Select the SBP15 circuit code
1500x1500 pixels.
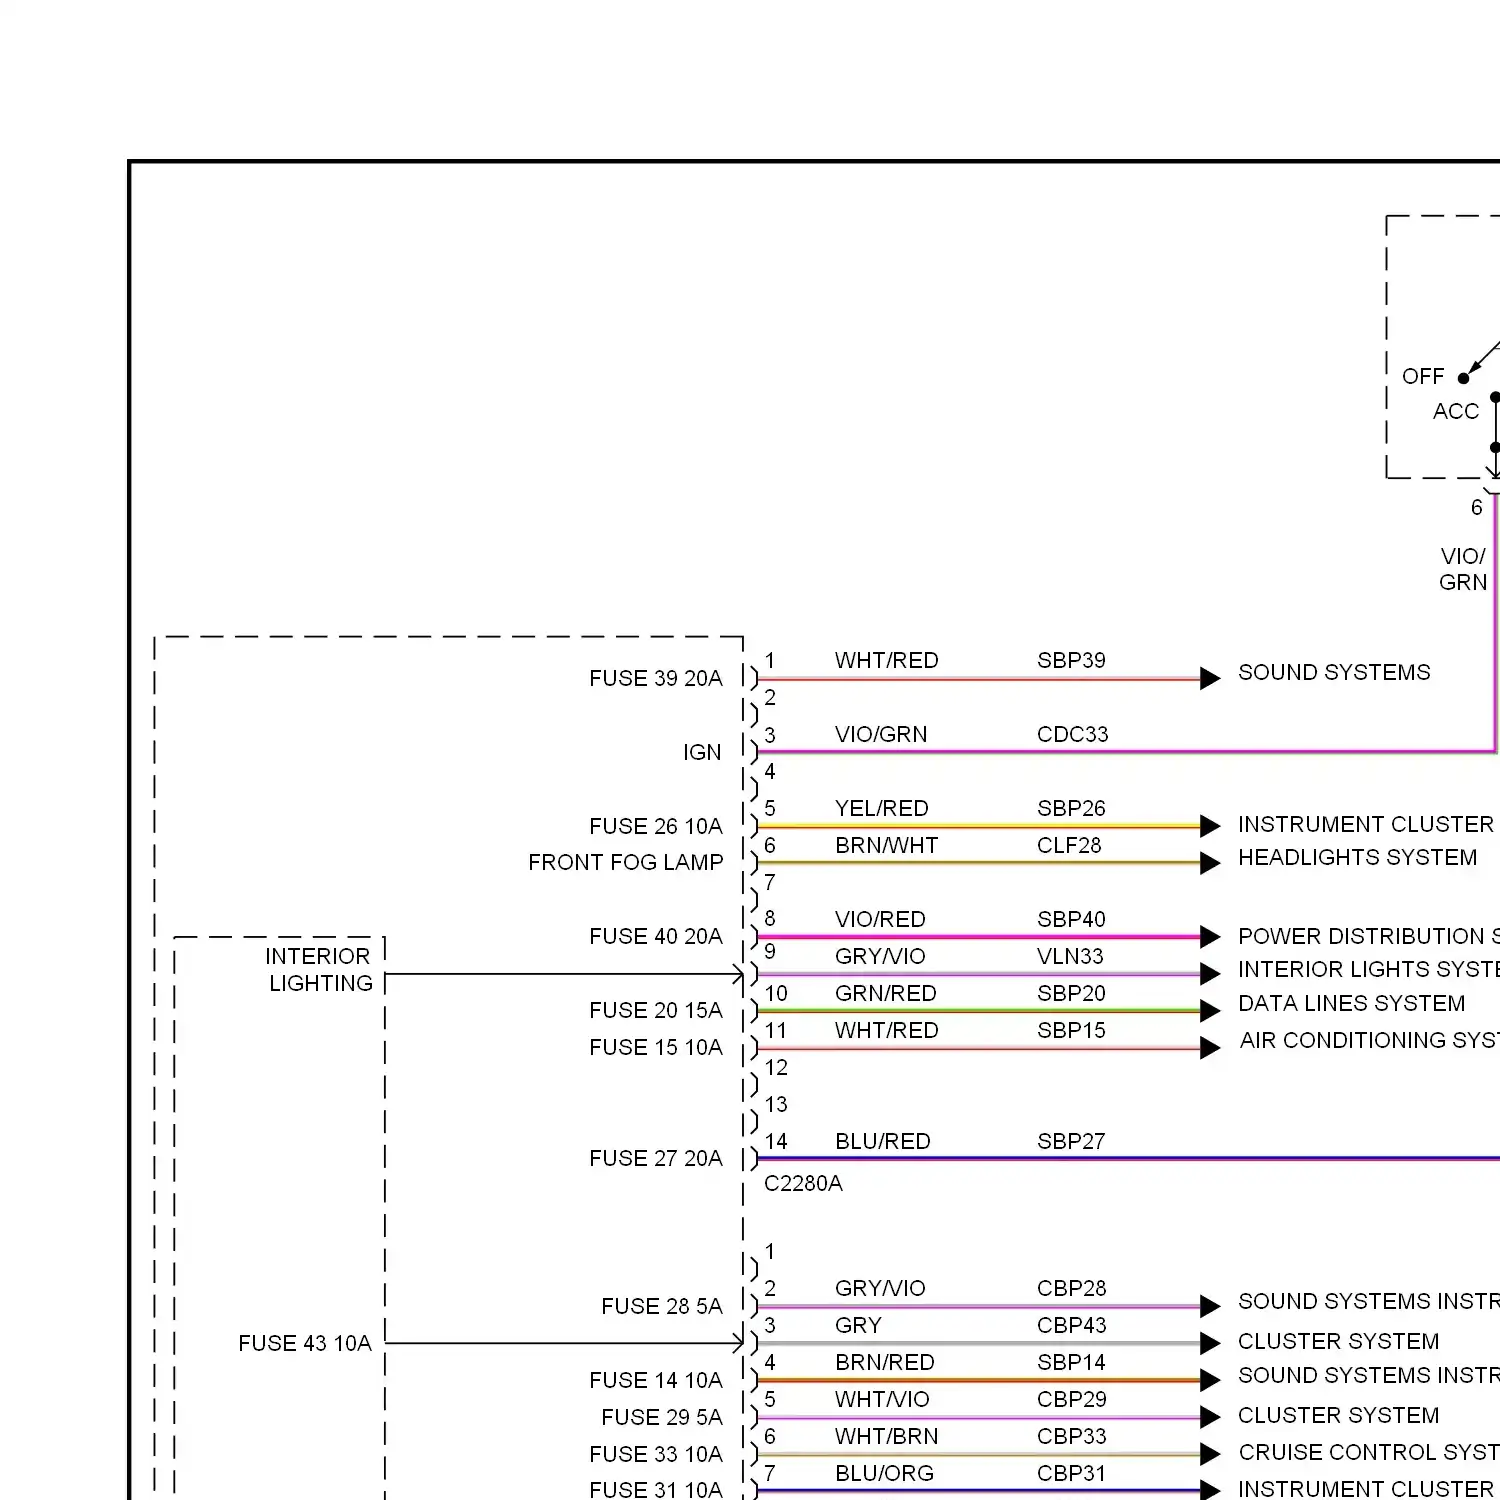tap(1071, 1030)
